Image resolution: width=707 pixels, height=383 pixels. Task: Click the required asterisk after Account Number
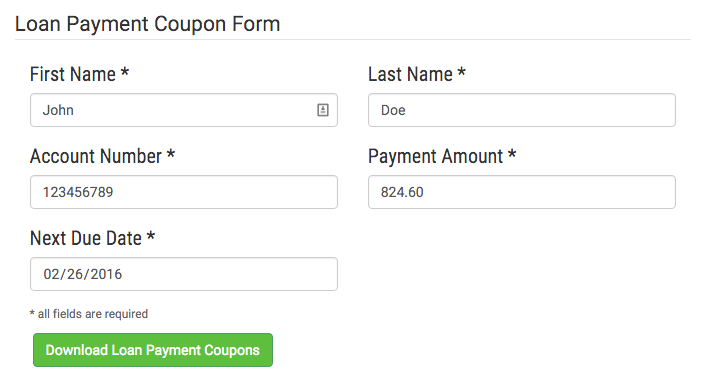[171, 154]
